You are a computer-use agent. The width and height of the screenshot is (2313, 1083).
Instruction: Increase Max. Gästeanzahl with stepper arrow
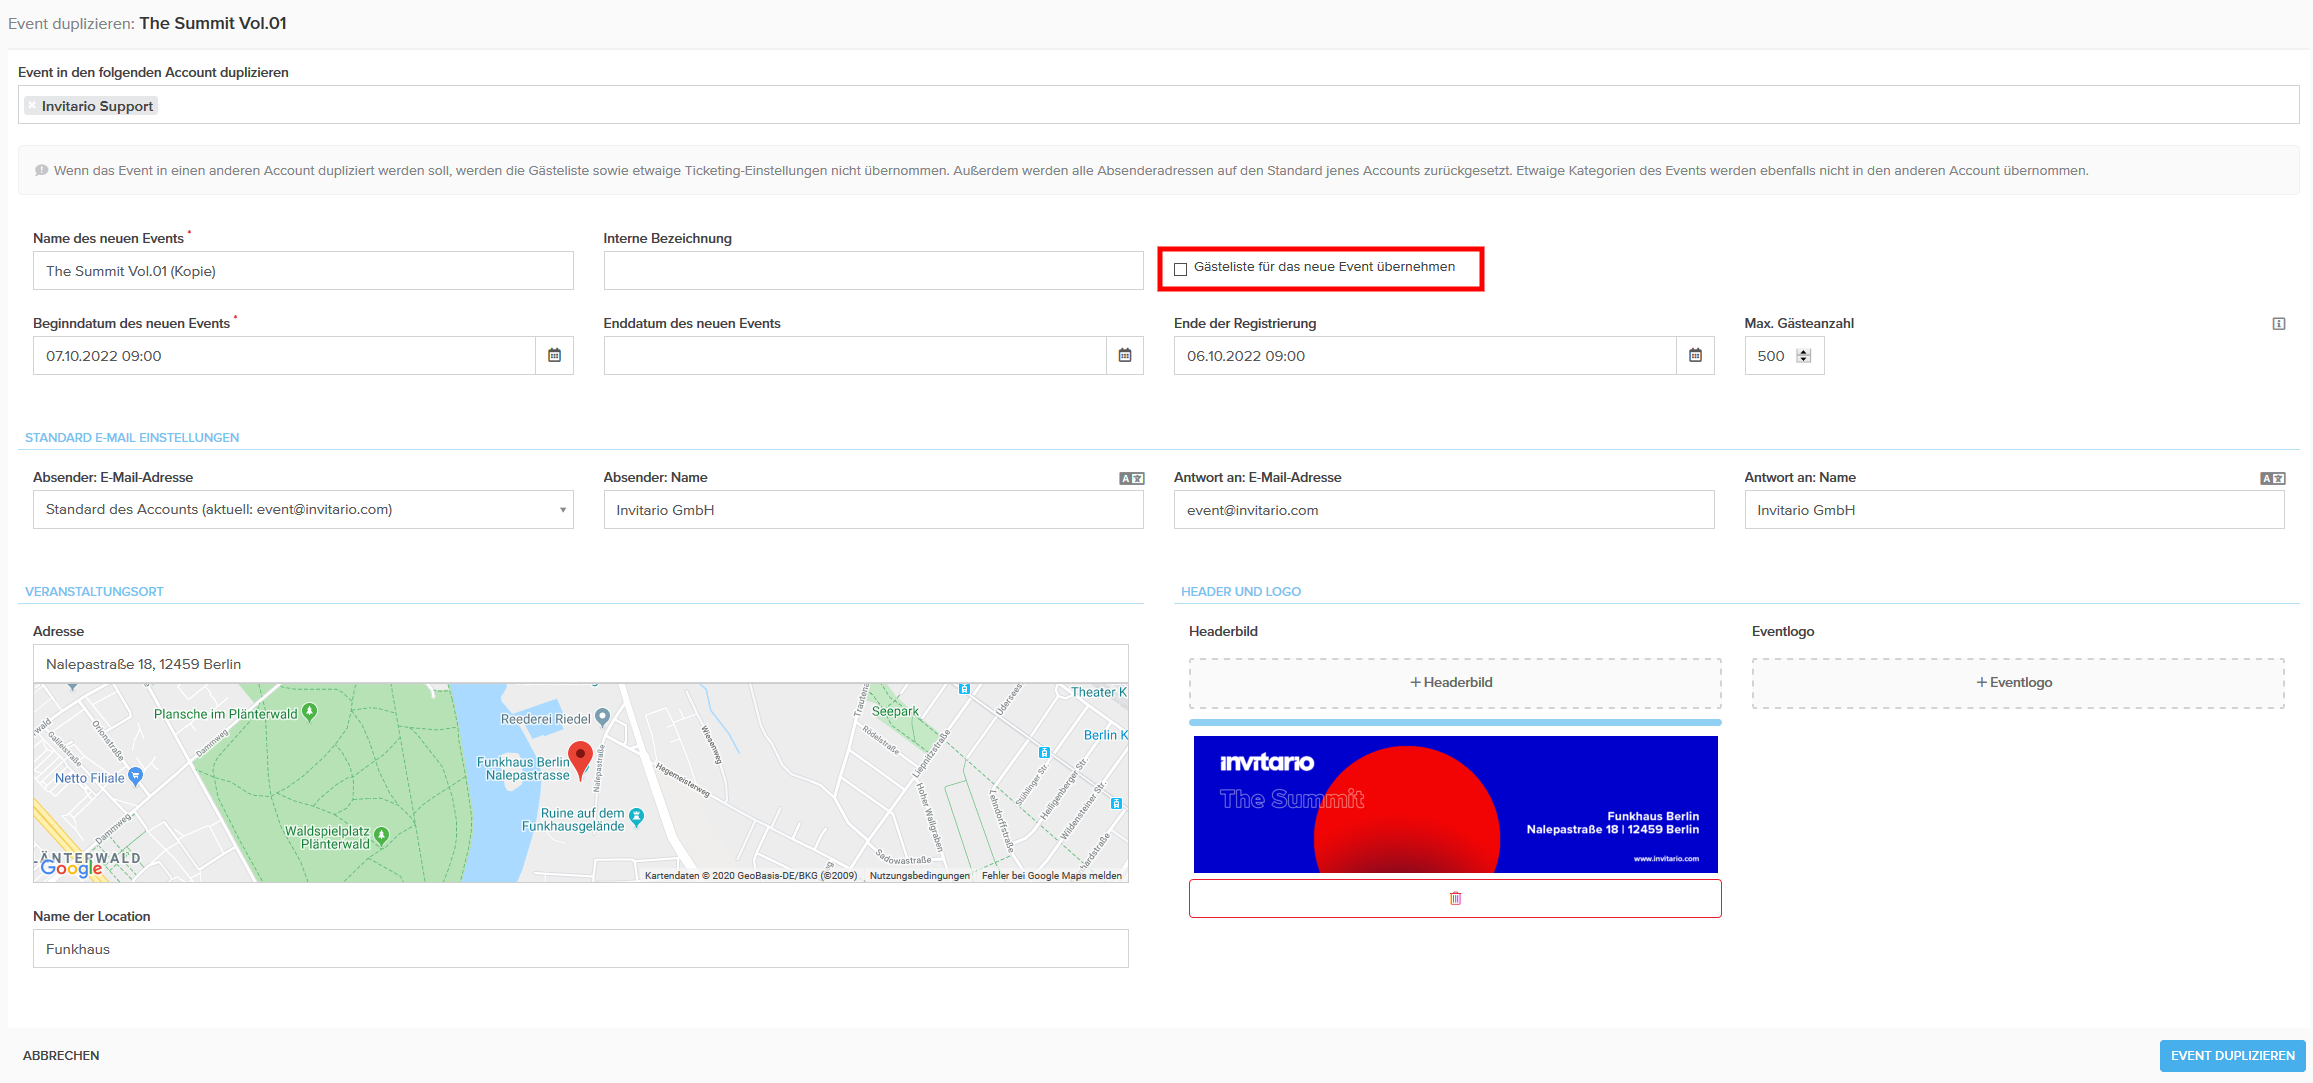[1804, 352]
